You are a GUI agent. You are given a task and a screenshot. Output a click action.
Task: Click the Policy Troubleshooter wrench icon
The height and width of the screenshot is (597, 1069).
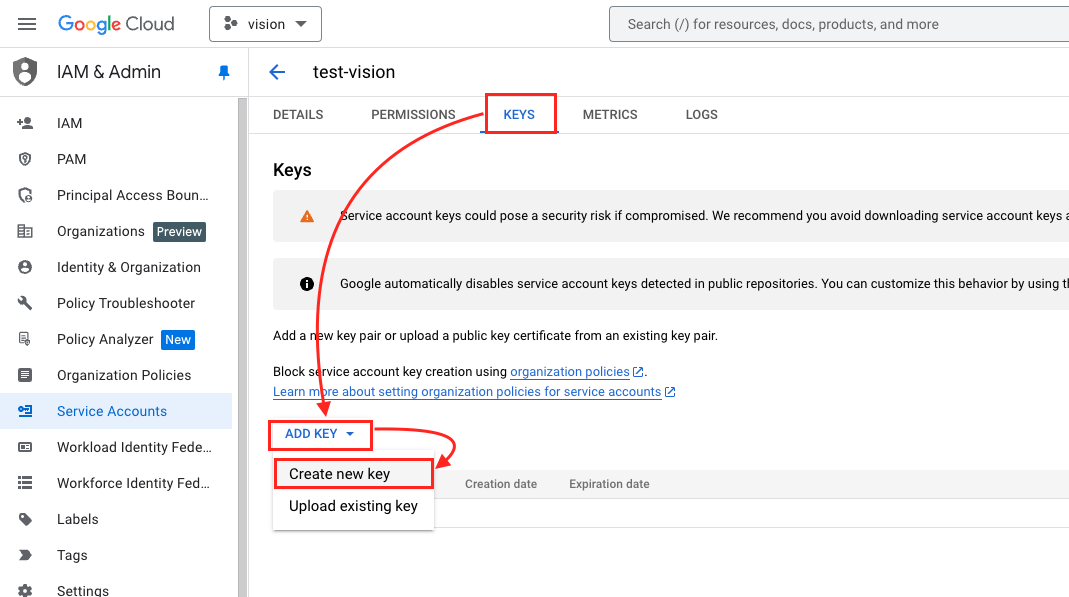pyautogui.click(x=25, y=303)
